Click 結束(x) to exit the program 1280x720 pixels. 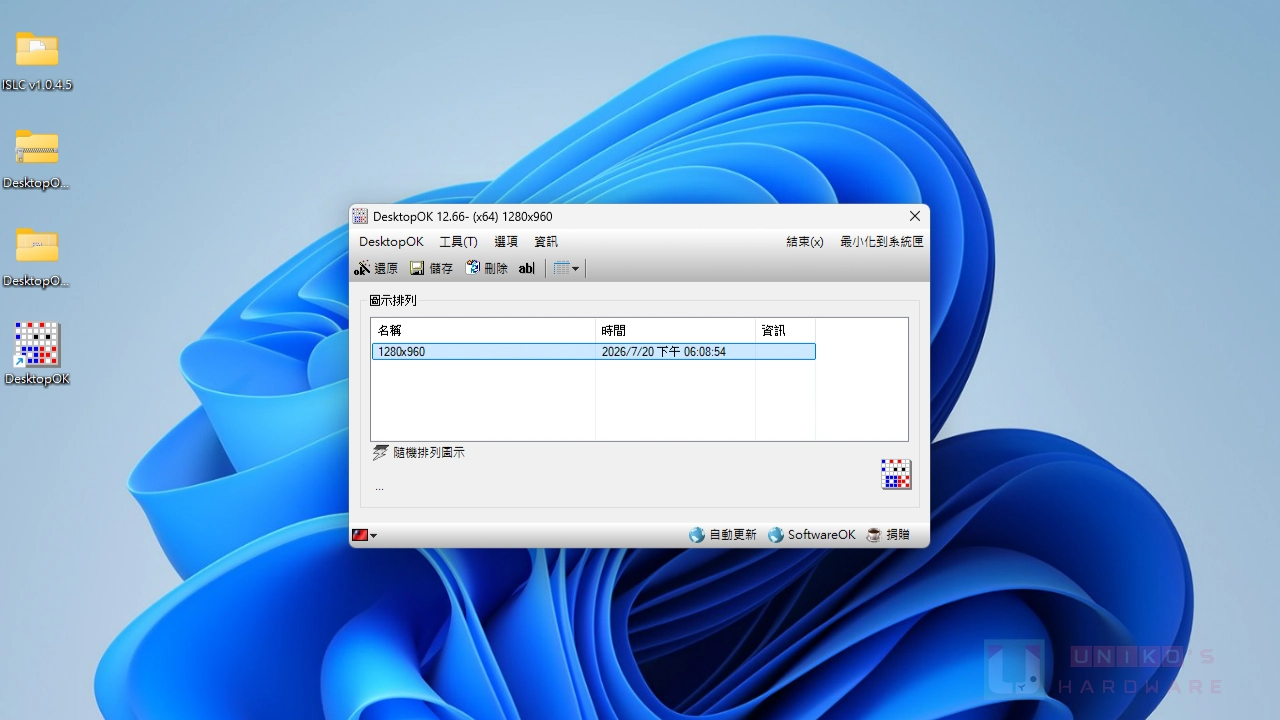click(x=805, y=242)
